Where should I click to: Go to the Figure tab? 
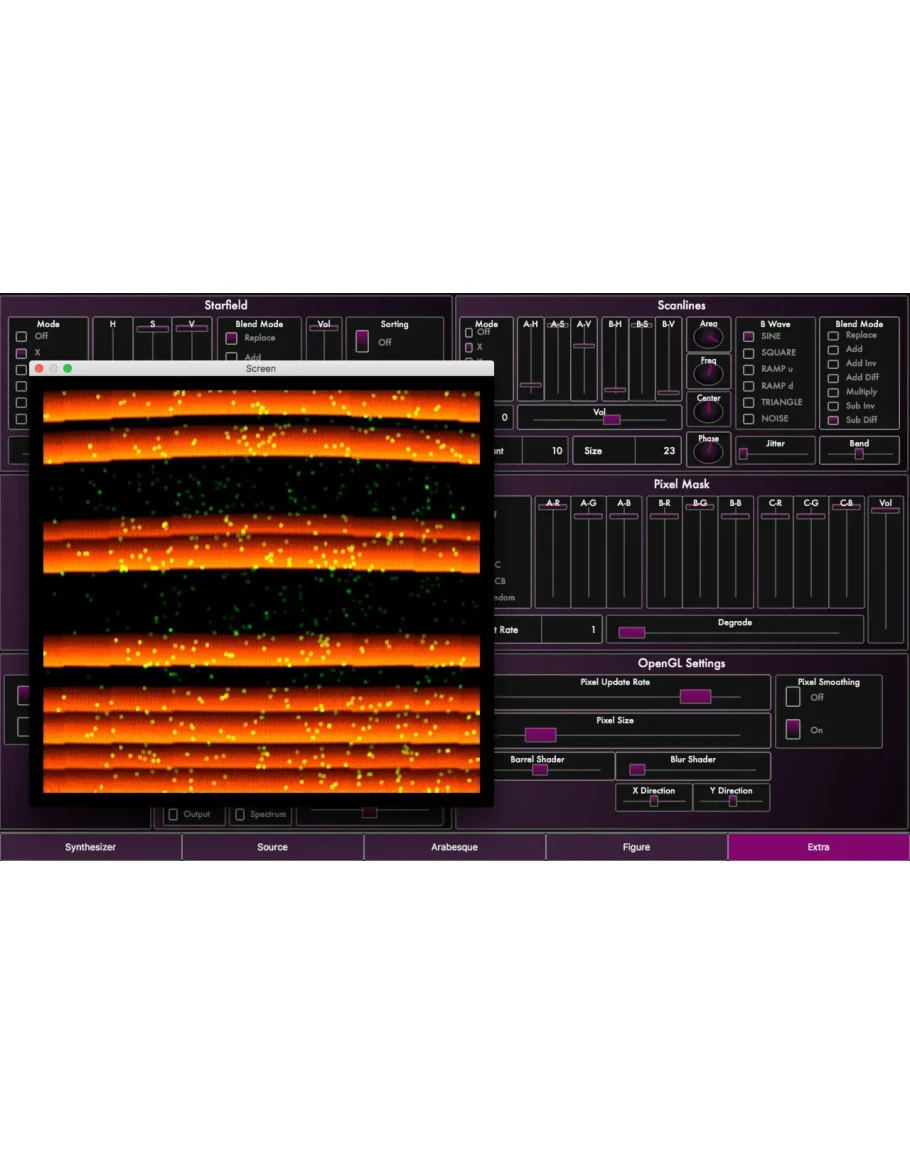636,847
